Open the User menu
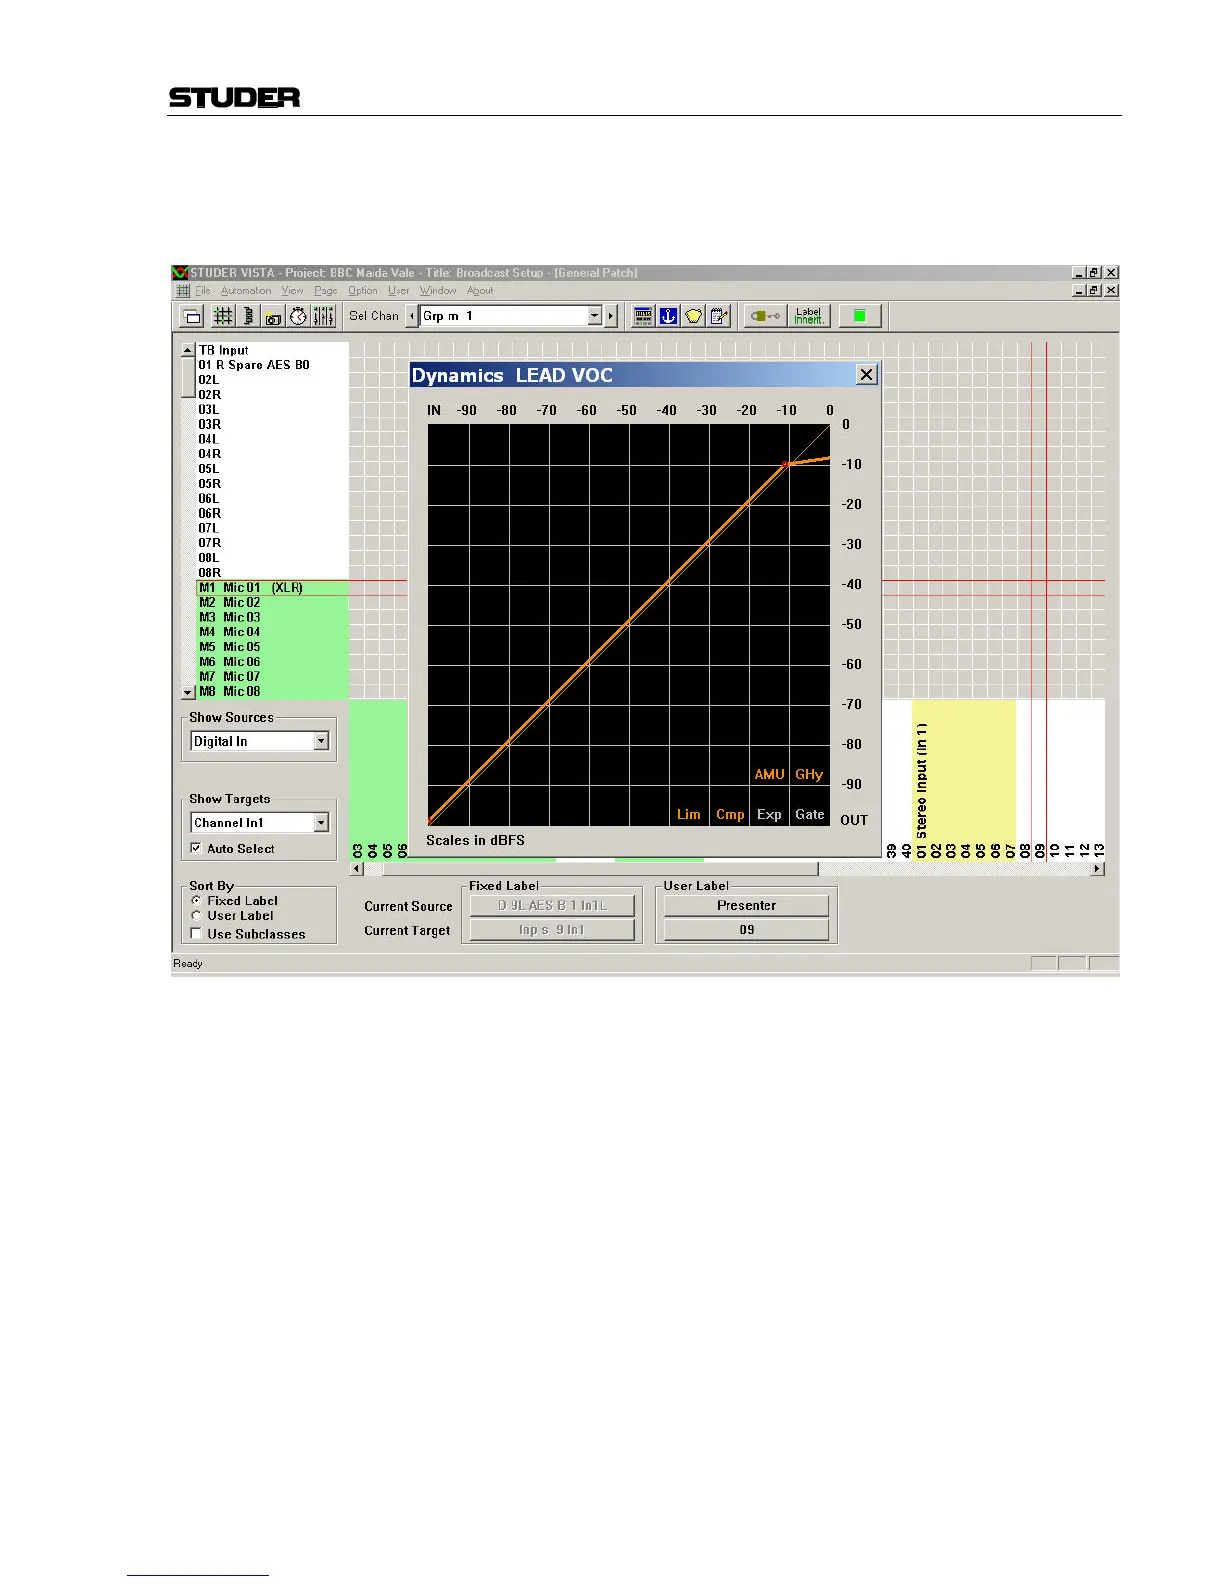The height and width of the screenshot is (1584, 1224). point(399,291)
